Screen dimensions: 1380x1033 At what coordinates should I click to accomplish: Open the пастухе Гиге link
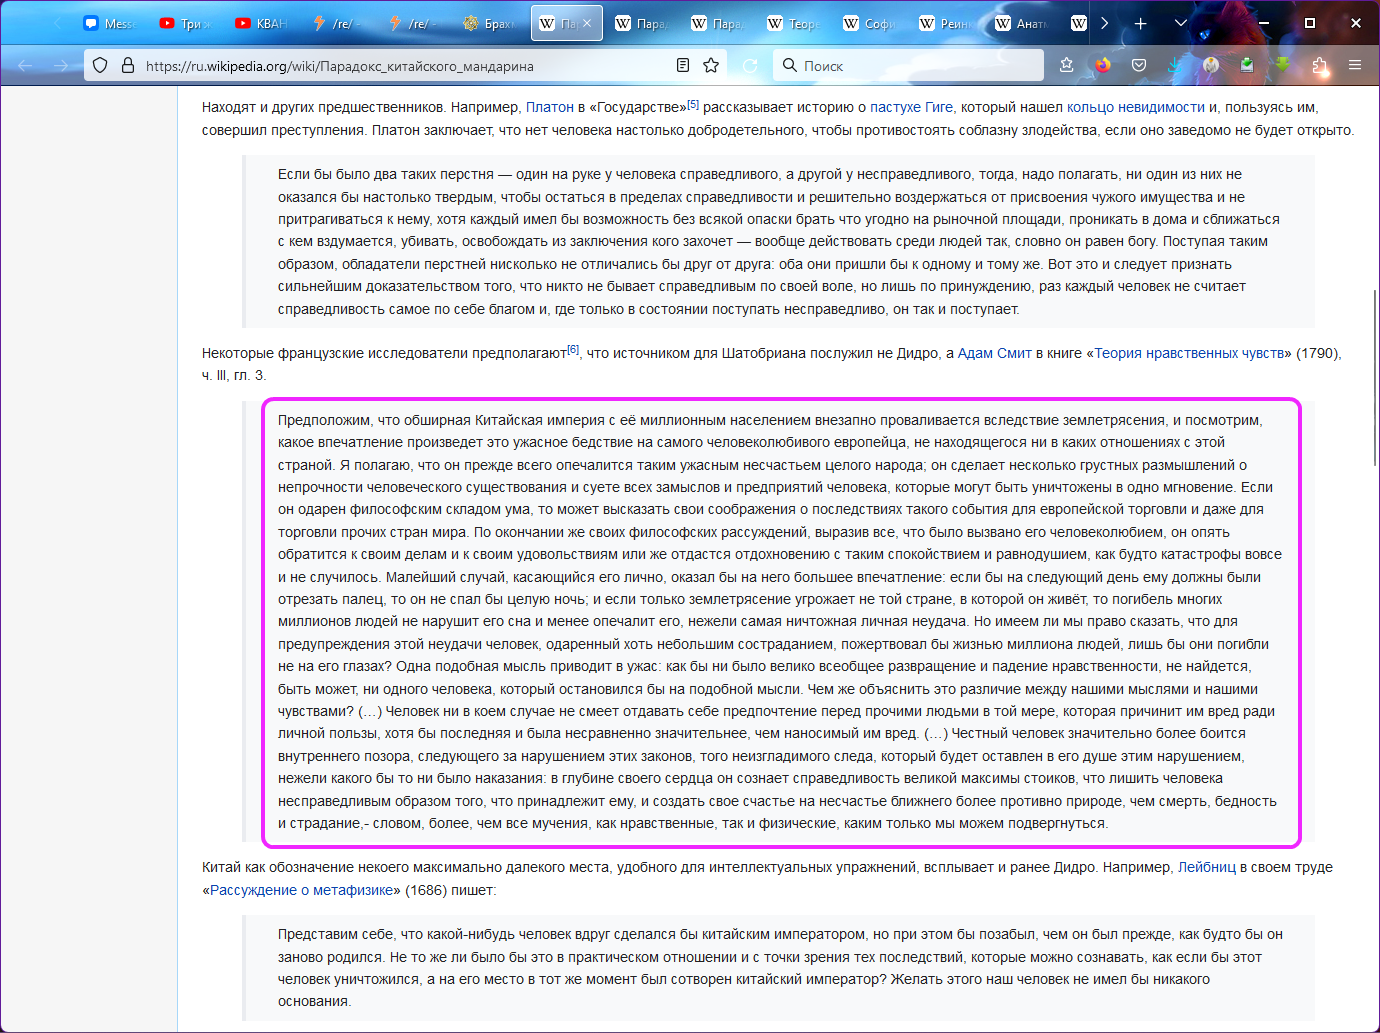pos(911,107)
